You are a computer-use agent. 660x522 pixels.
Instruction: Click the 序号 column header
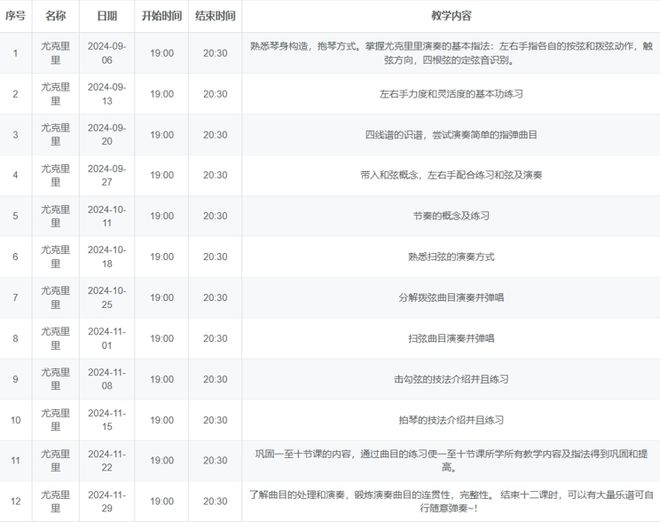[15, 17]
